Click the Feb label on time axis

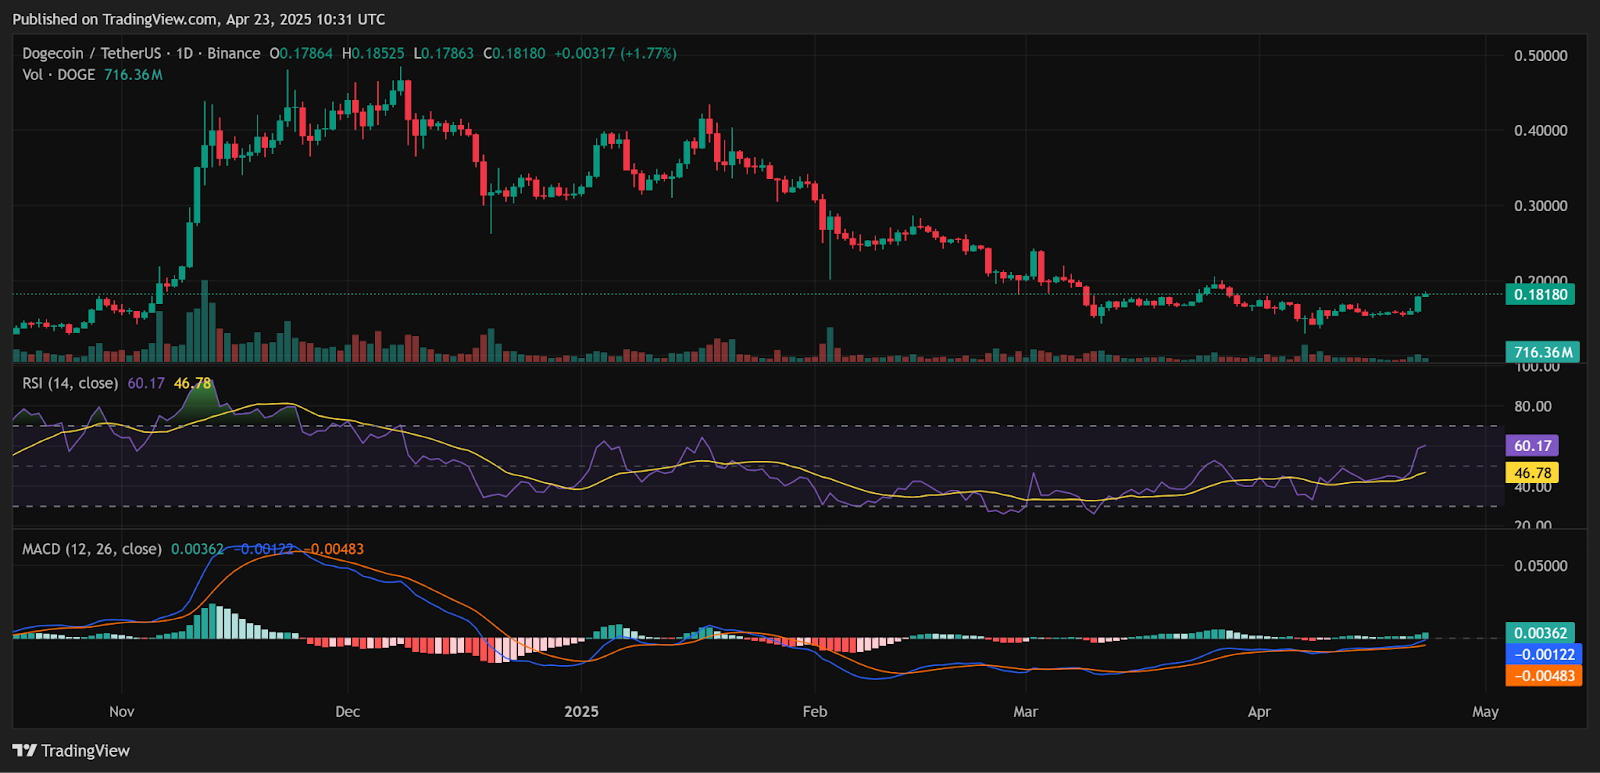tap(815, 712)
